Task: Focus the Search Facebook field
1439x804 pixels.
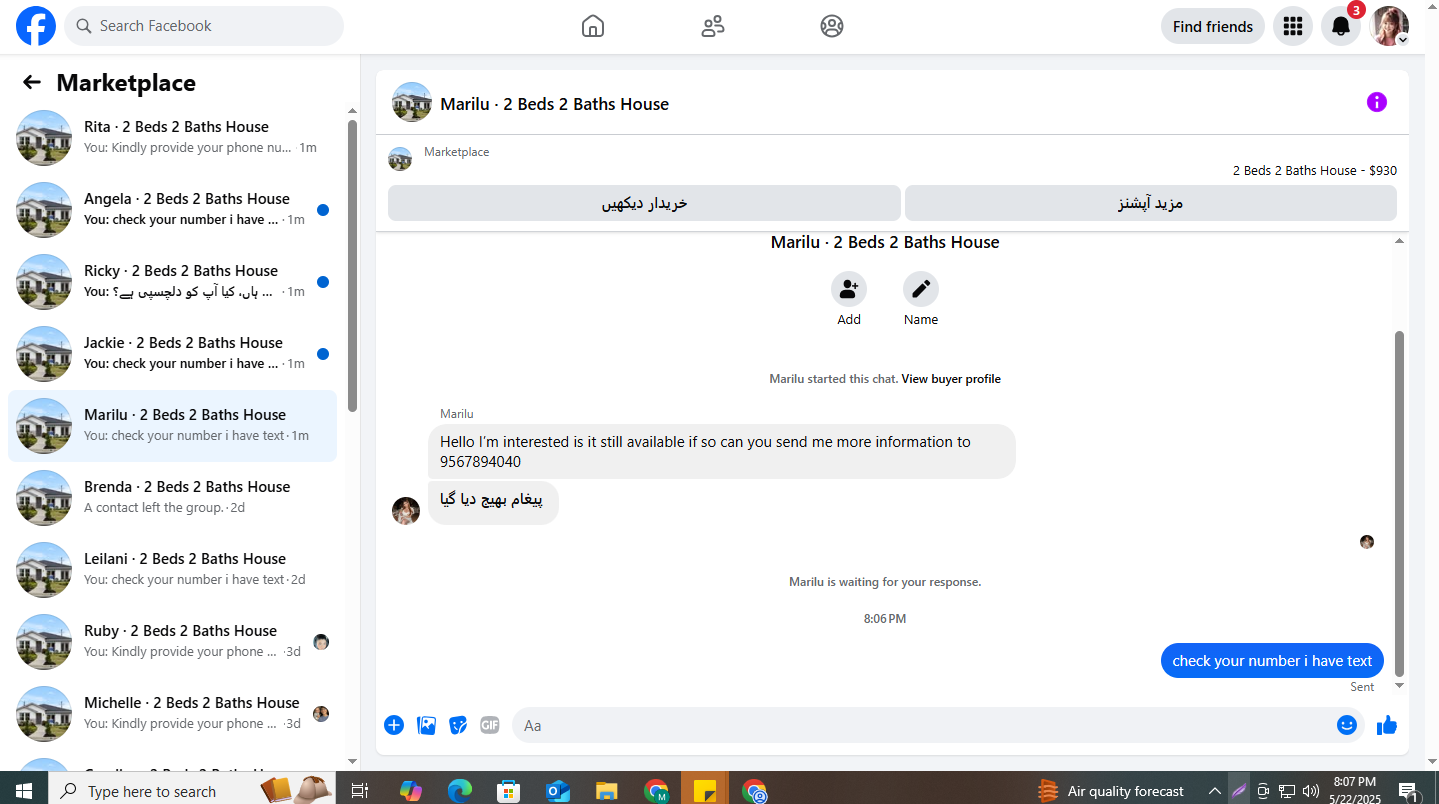Action: 204,26
